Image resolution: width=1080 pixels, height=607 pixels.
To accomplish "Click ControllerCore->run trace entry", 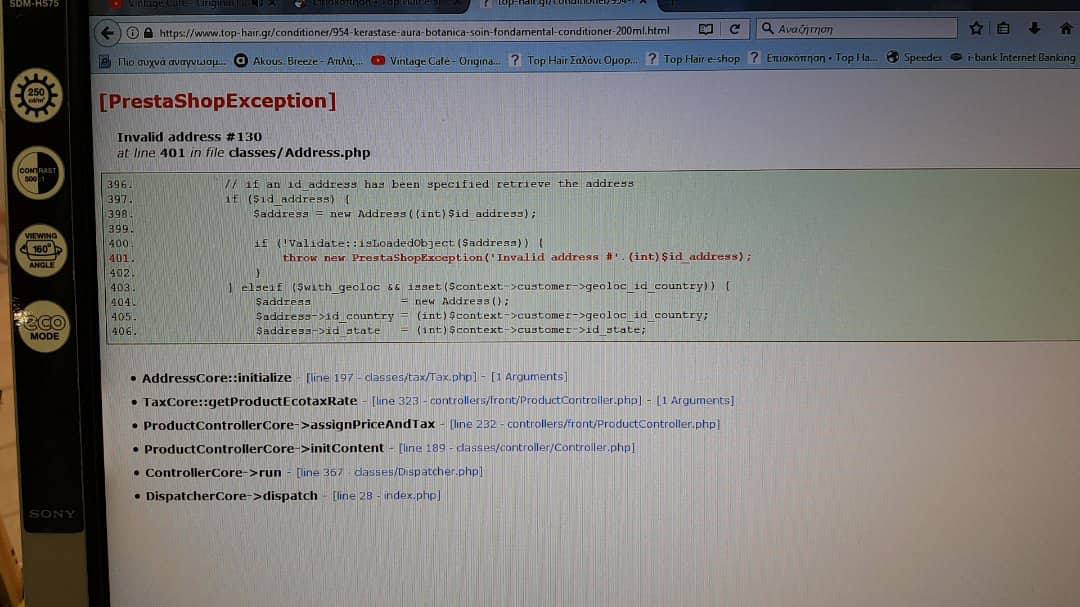I will tap(213, 473).
